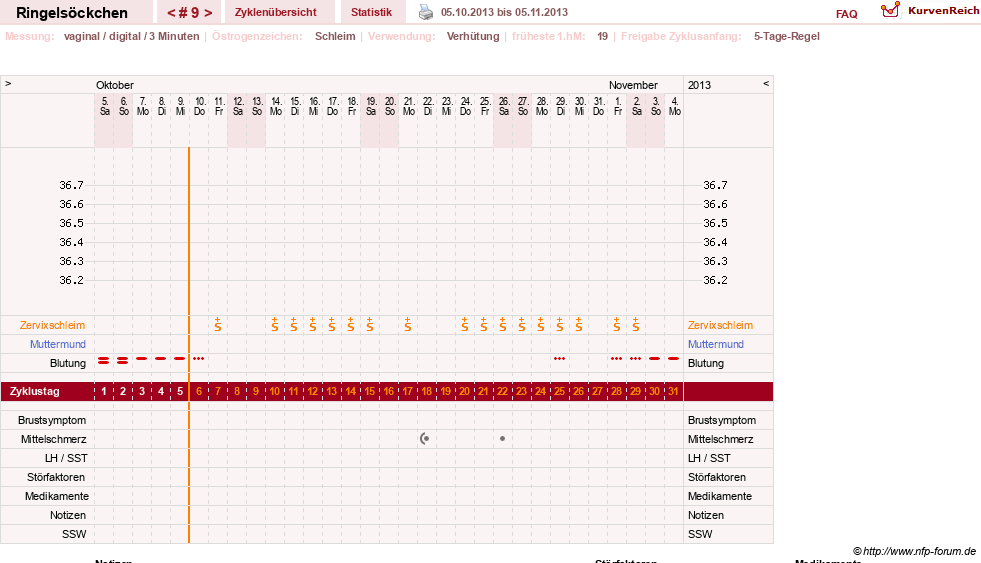Click Mittelschmerz symbol on cycle day 18
Viewport: 981px width, 563px height.
[425, 439]
